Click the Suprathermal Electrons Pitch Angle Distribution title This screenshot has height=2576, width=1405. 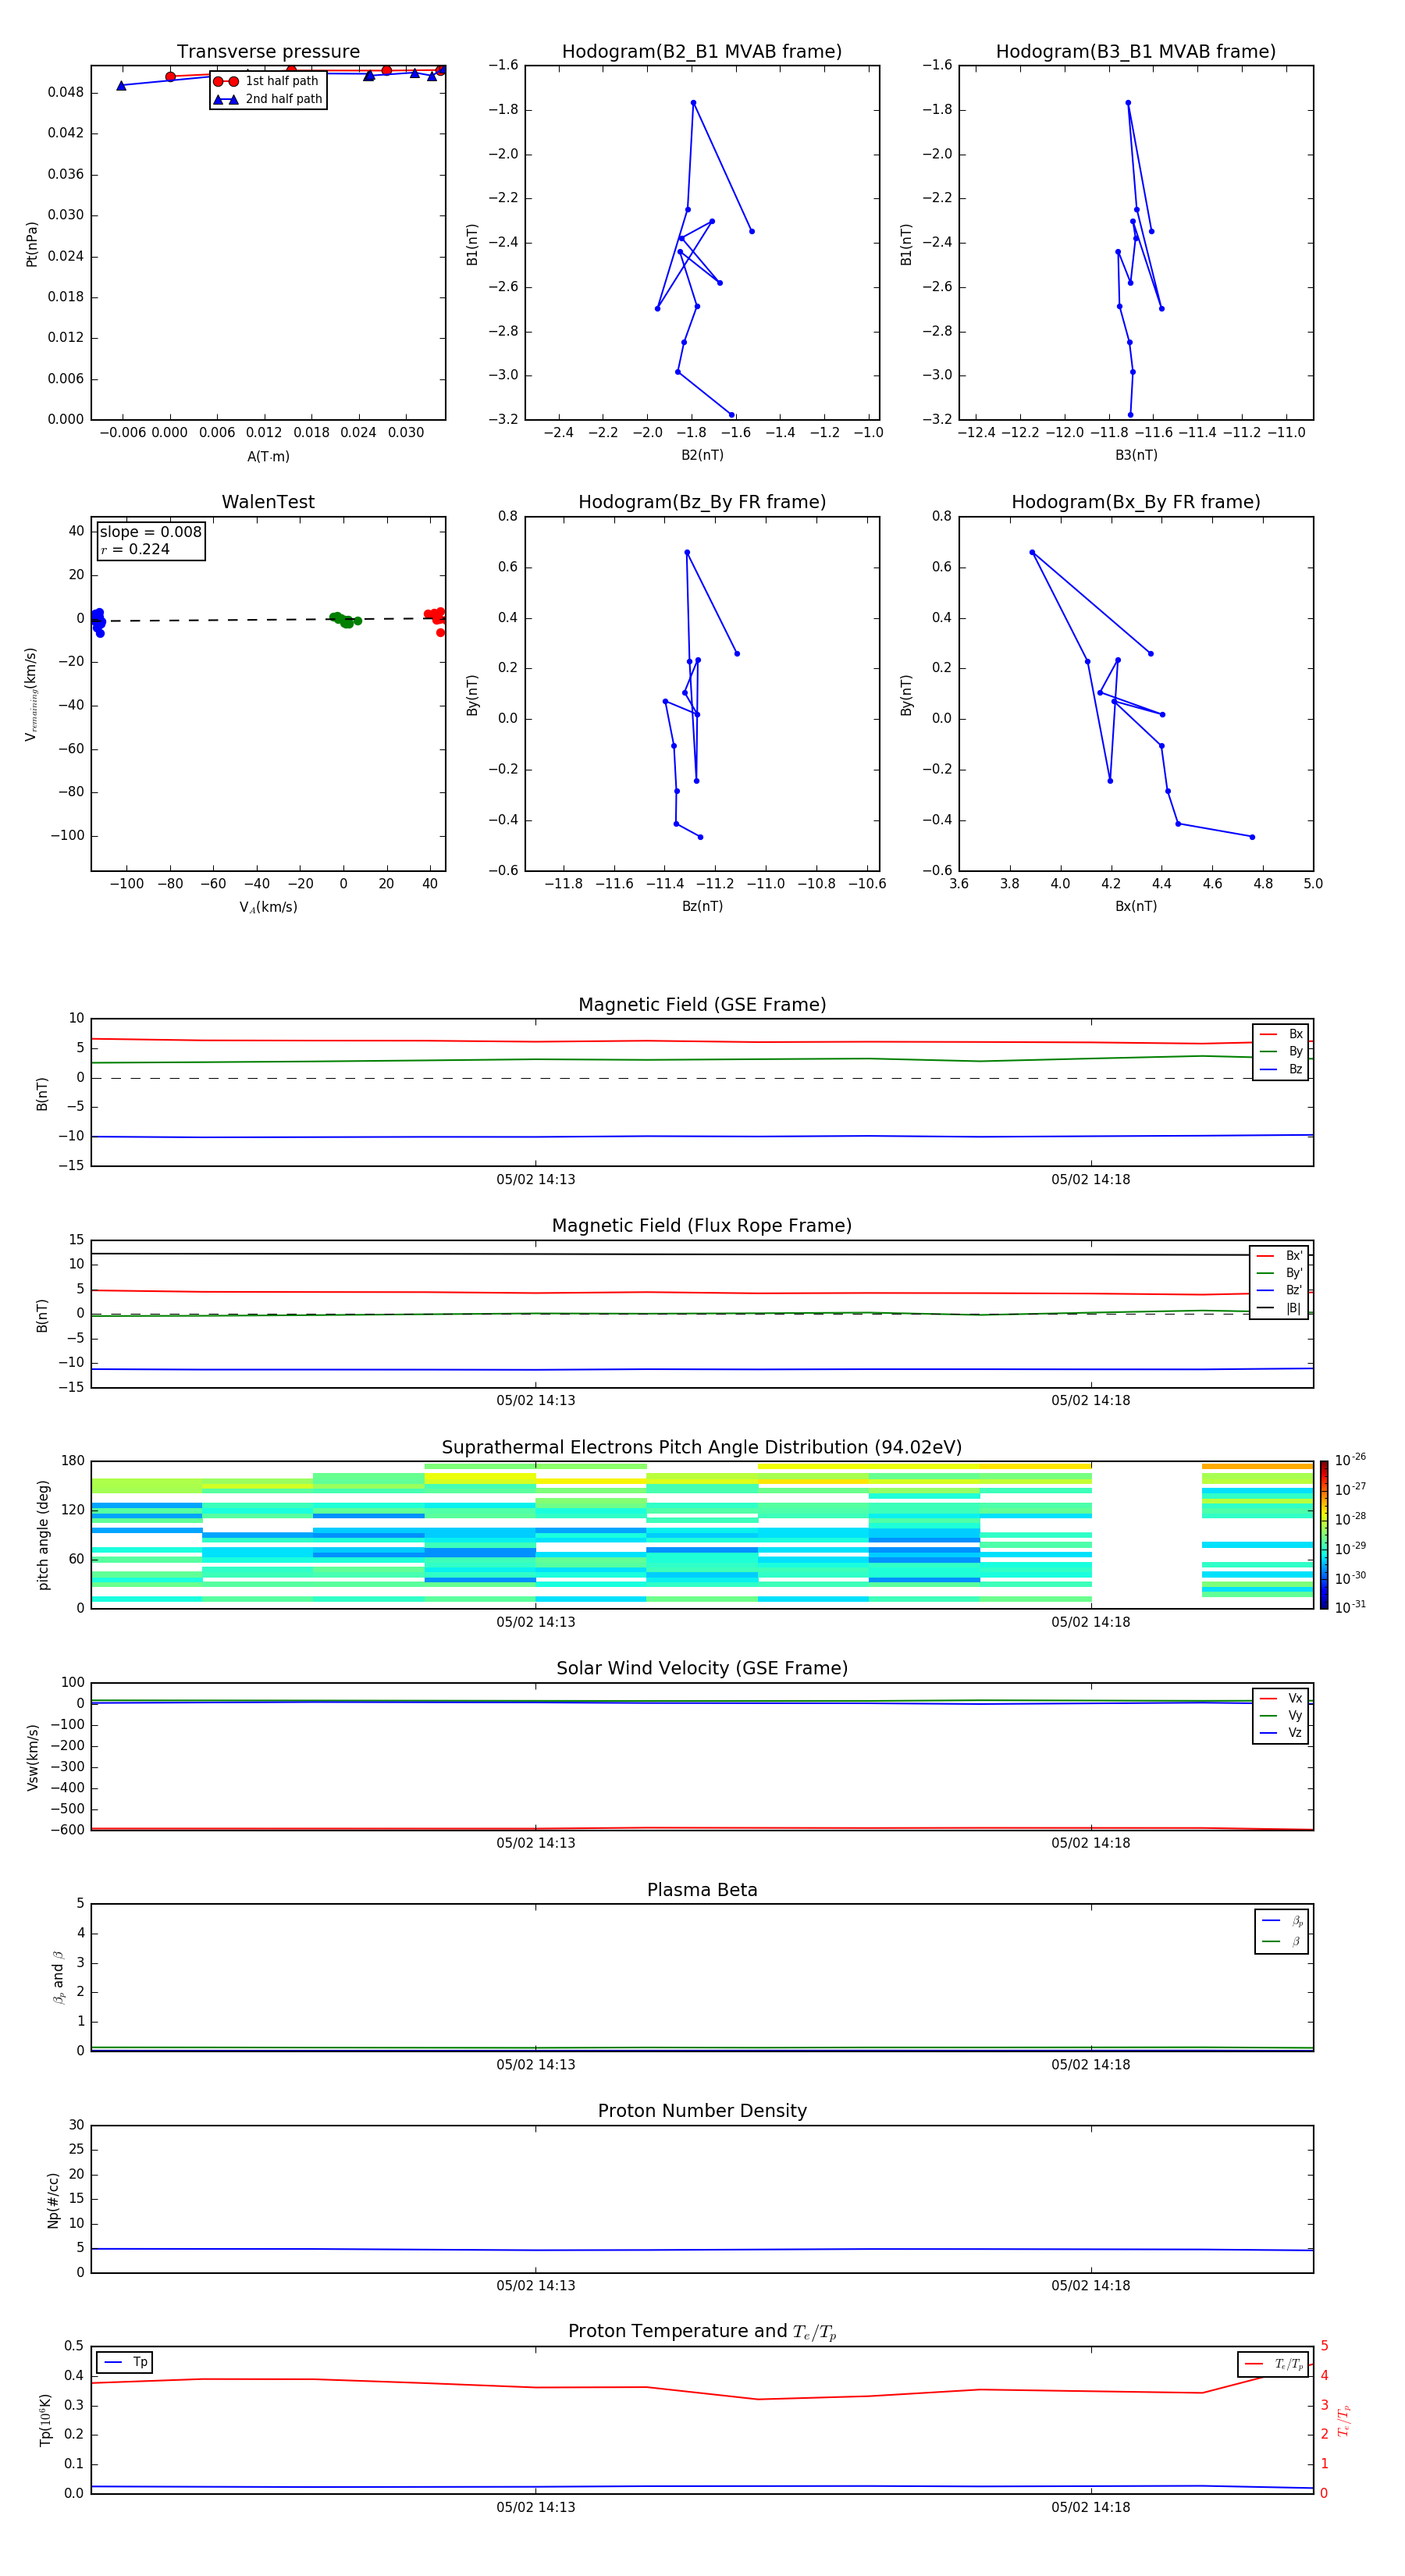(702, 1447)
